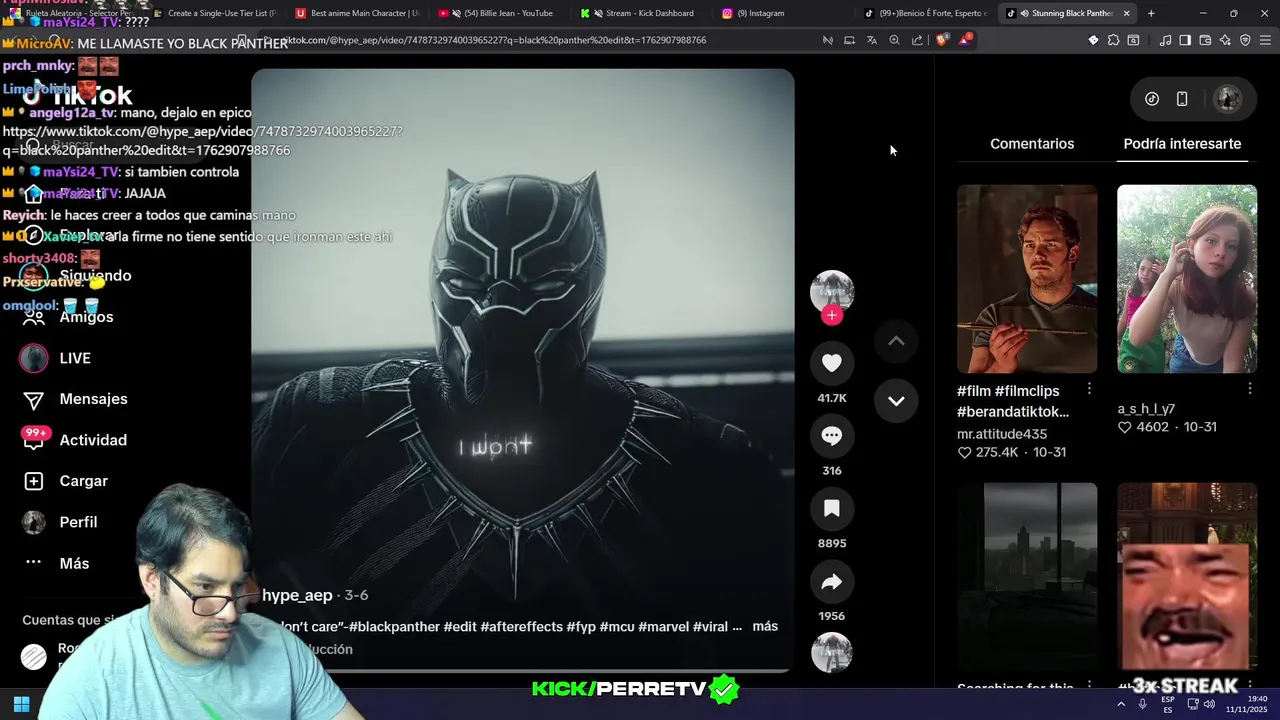
Task: Open a new browser tab with plus button
Action: click(1151, 13)
